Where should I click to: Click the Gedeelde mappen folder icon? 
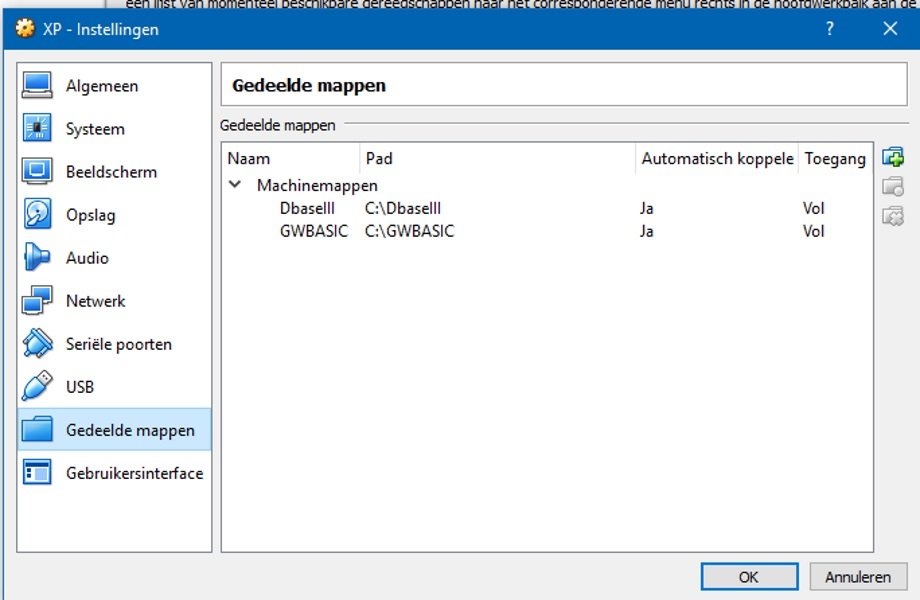point(37,429)
